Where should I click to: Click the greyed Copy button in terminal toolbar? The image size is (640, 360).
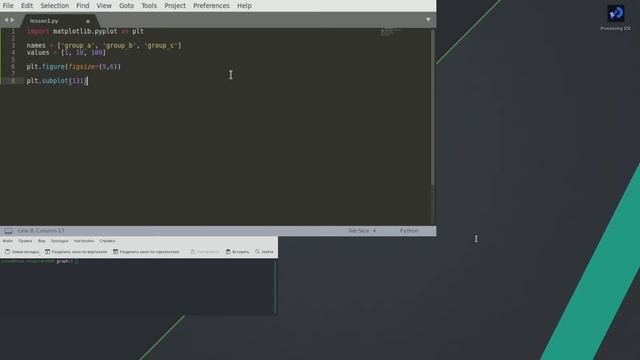pos(205,252)
